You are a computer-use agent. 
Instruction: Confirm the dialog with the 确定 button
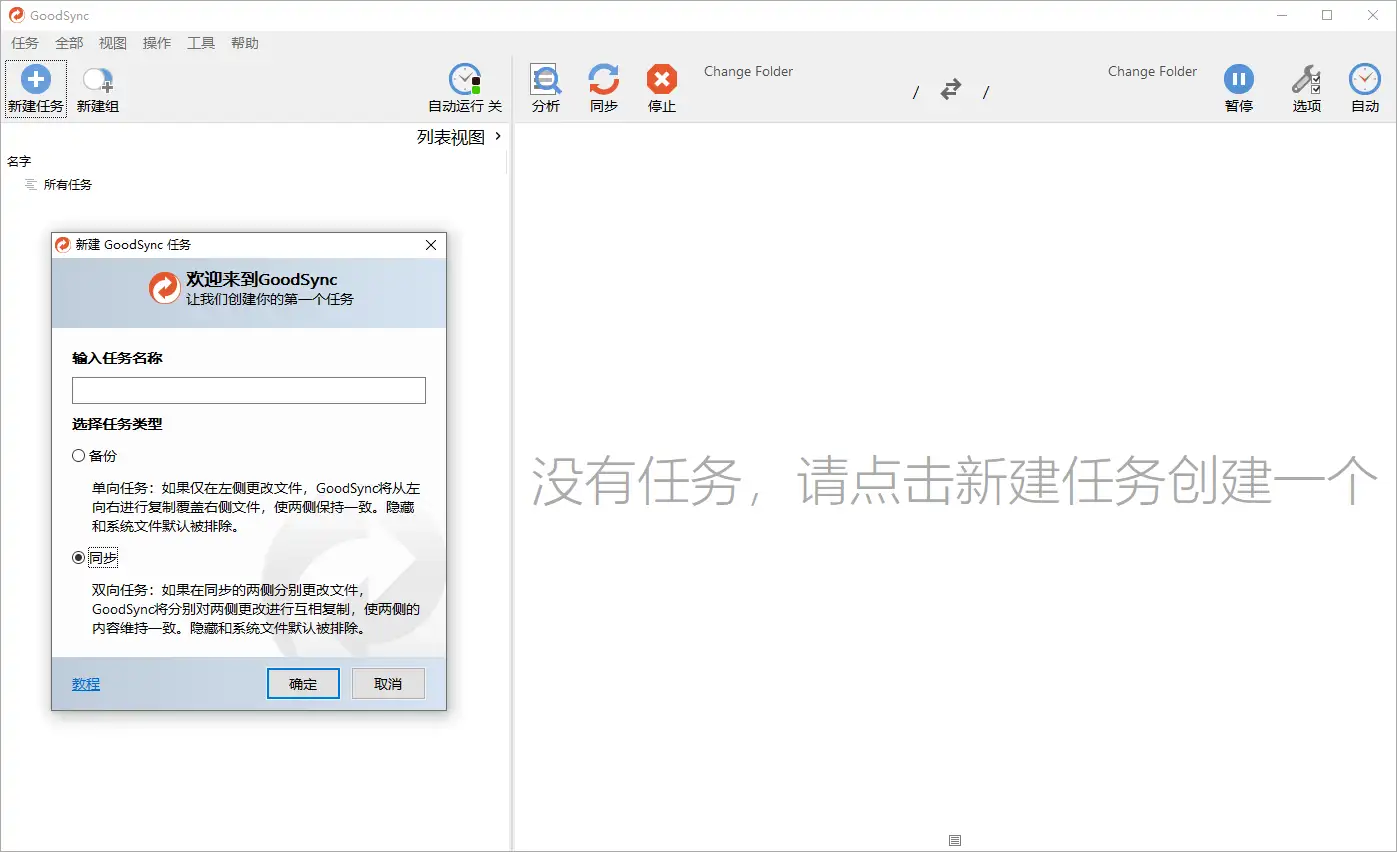303,683
